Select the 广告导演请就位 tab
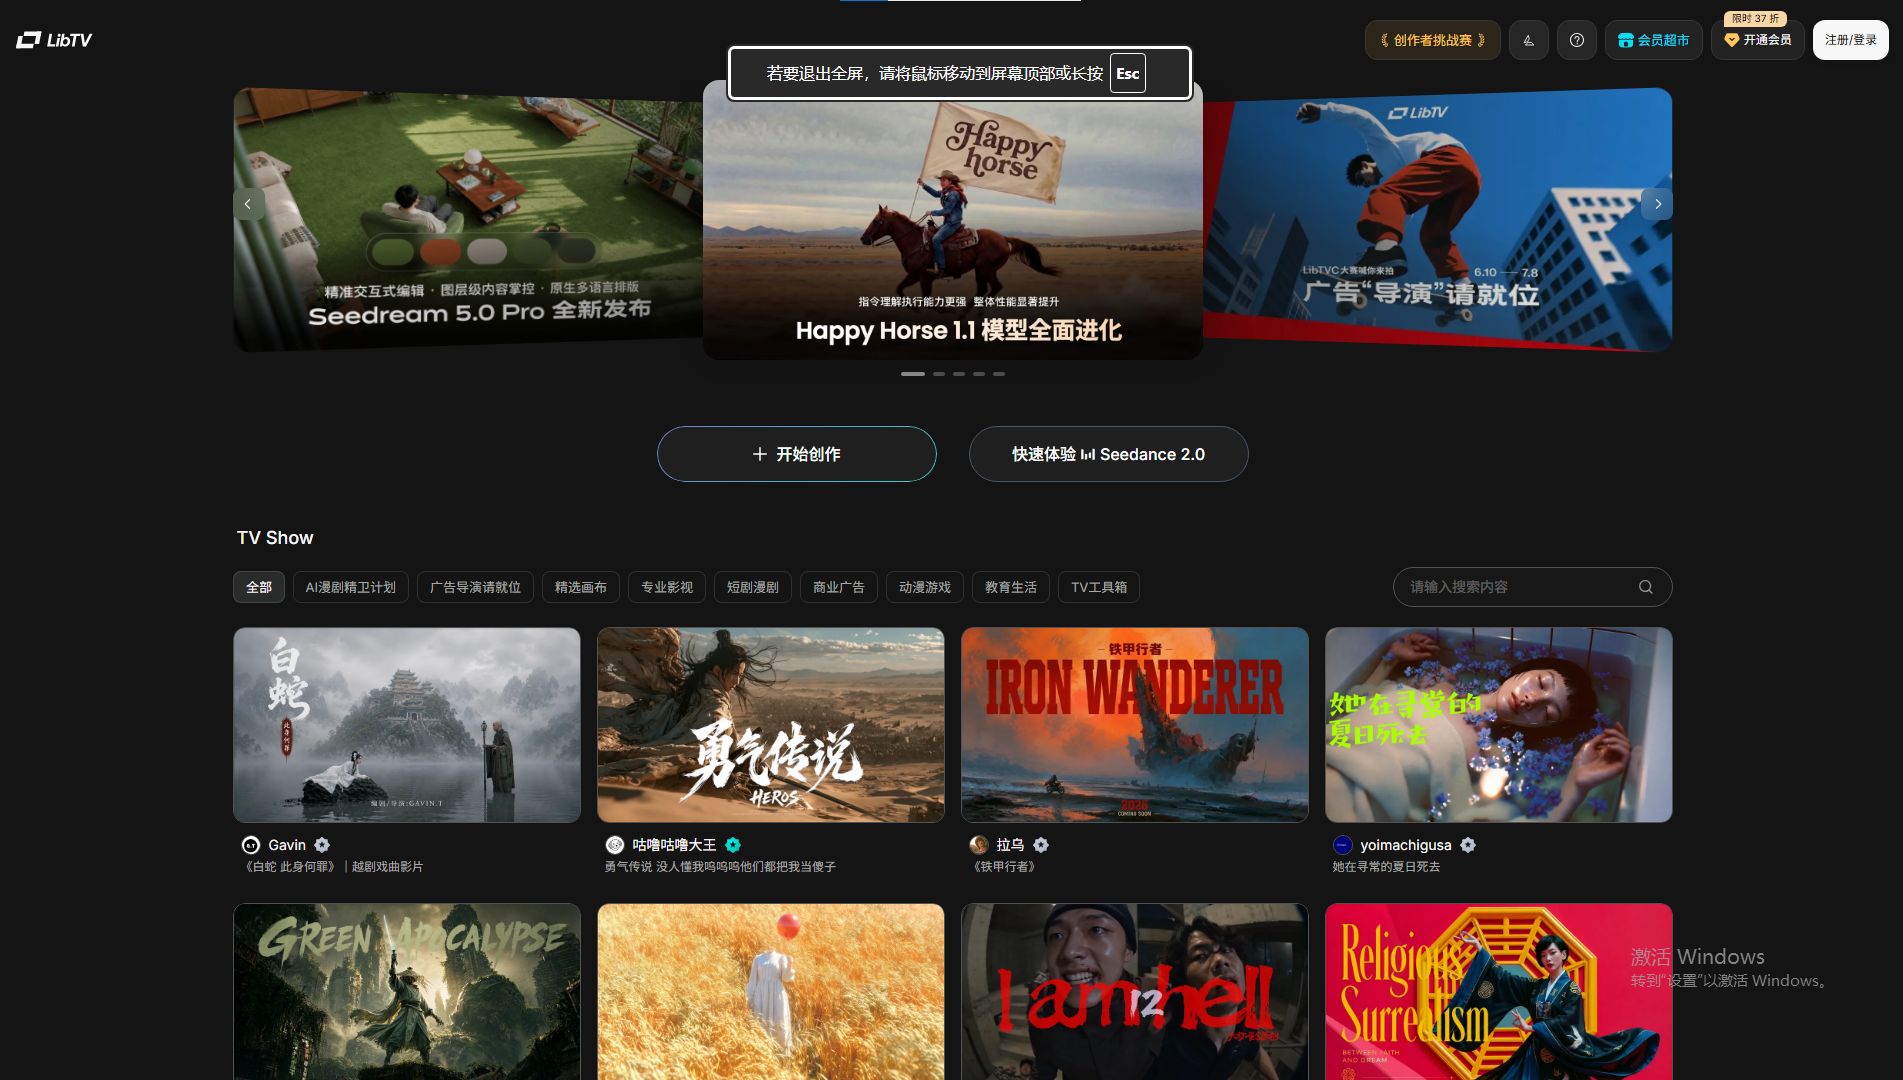The image size is (1903, 1080). coord(475,587)
